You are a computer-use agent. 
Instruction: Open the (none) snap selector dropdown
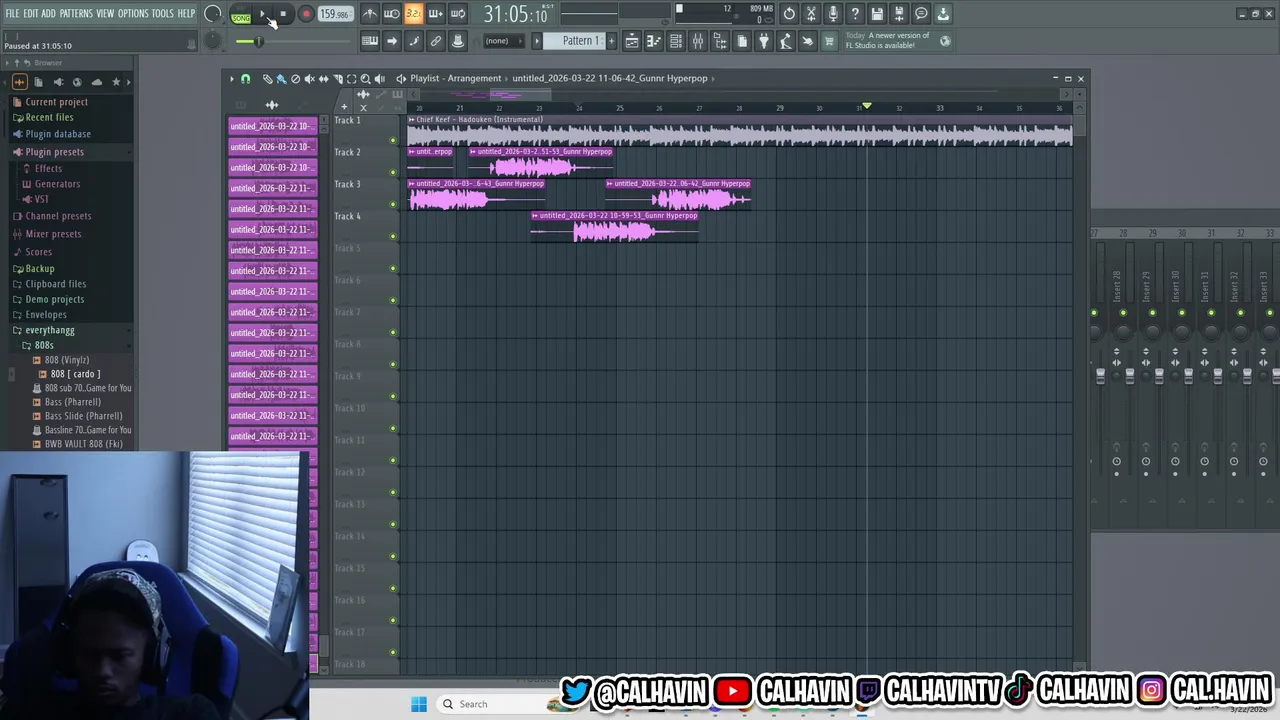[x=503, y=41]
